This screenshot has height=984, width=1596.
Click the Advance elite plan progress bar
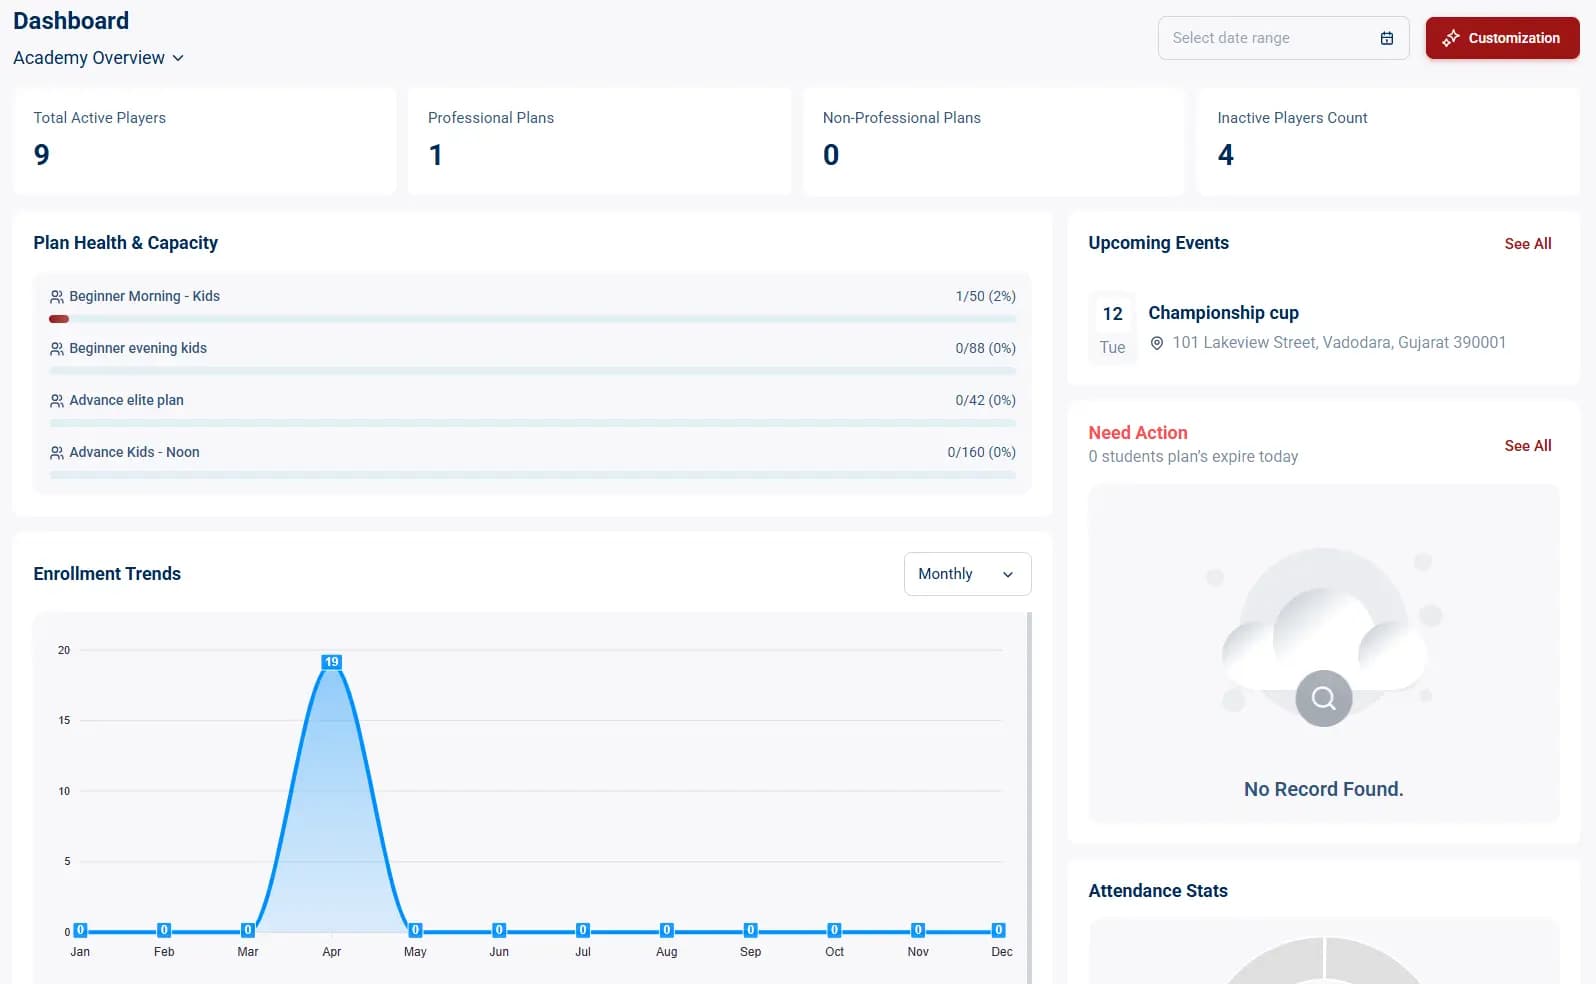tap(533, 423)
